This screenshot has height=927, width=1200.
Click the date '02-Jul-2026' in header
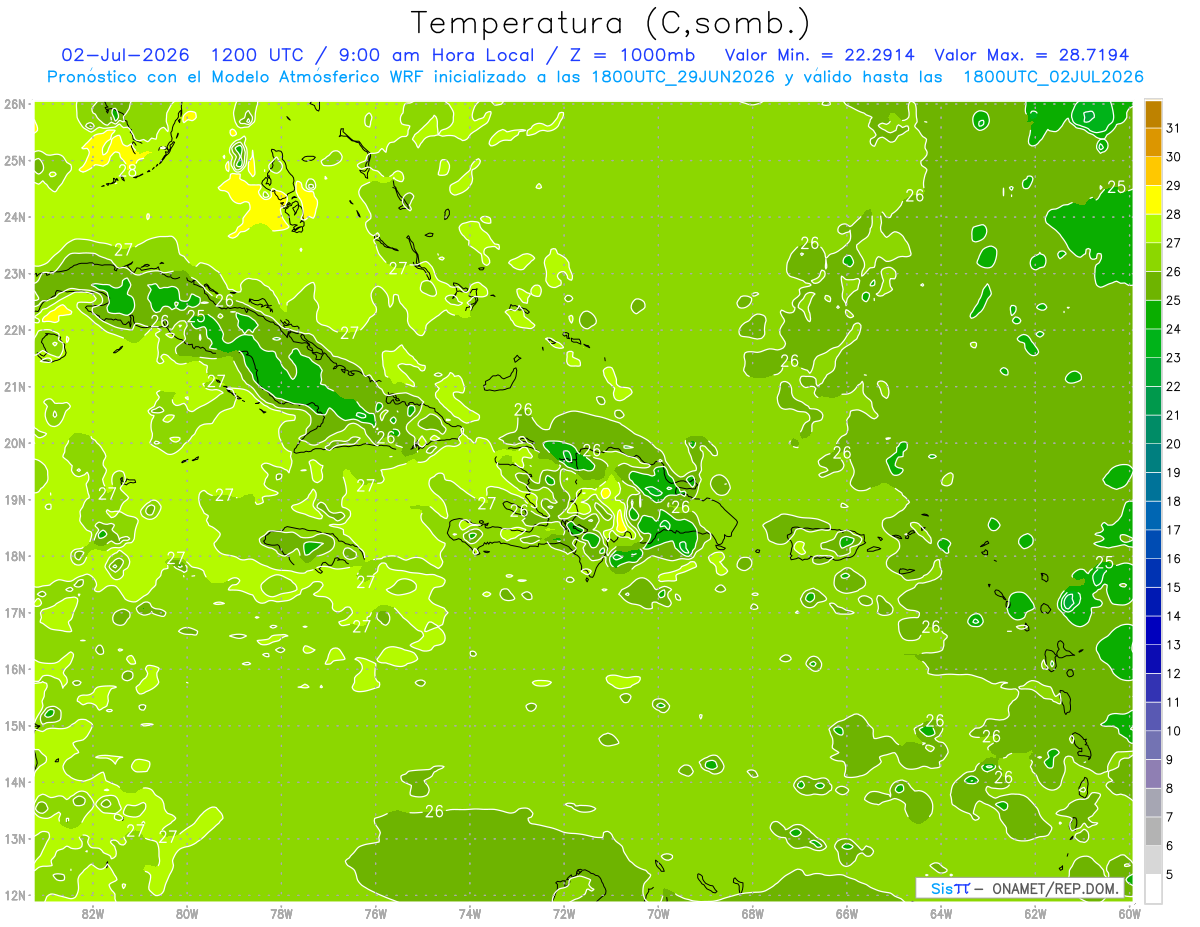click(x=125, y=55)
